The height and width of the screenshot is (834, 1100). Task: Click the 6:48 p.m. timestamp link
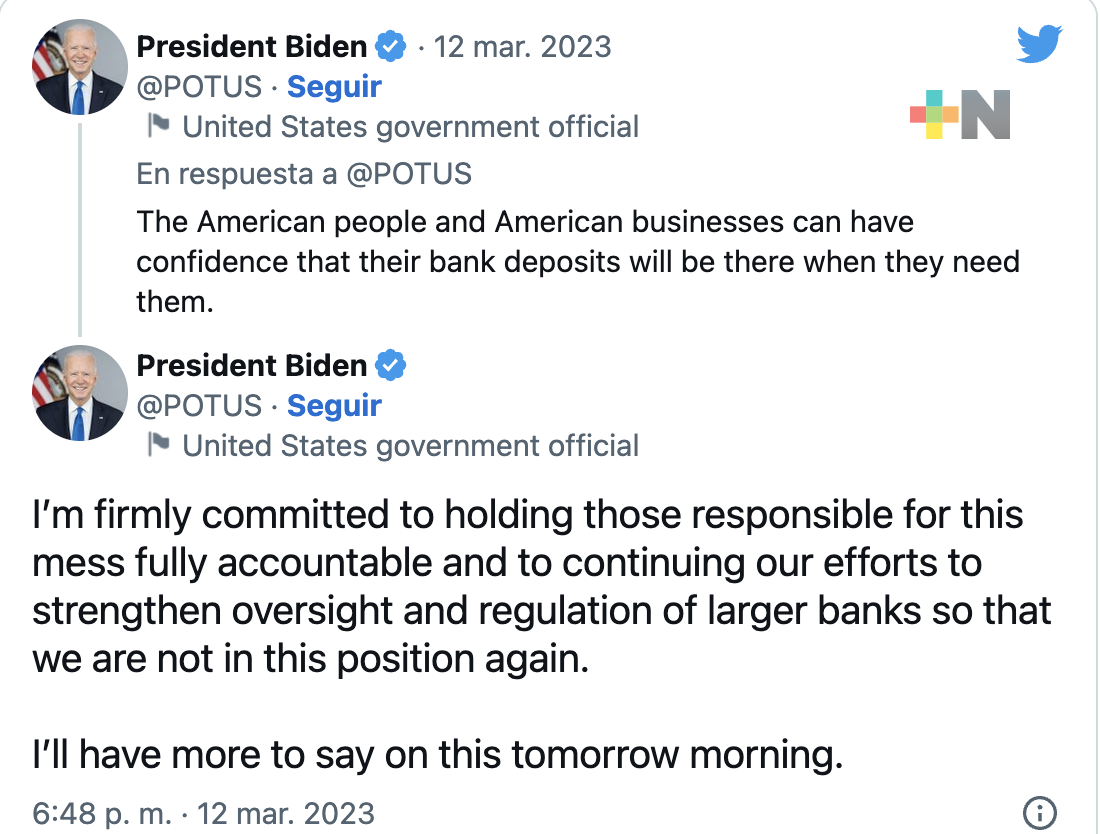point(104,812)
